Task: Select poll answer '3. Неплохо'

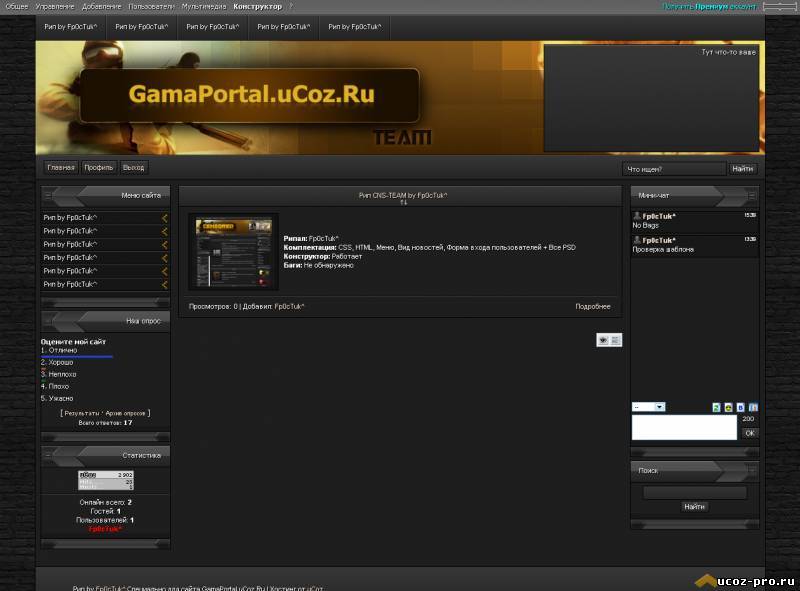Action: tap(59, 375)
